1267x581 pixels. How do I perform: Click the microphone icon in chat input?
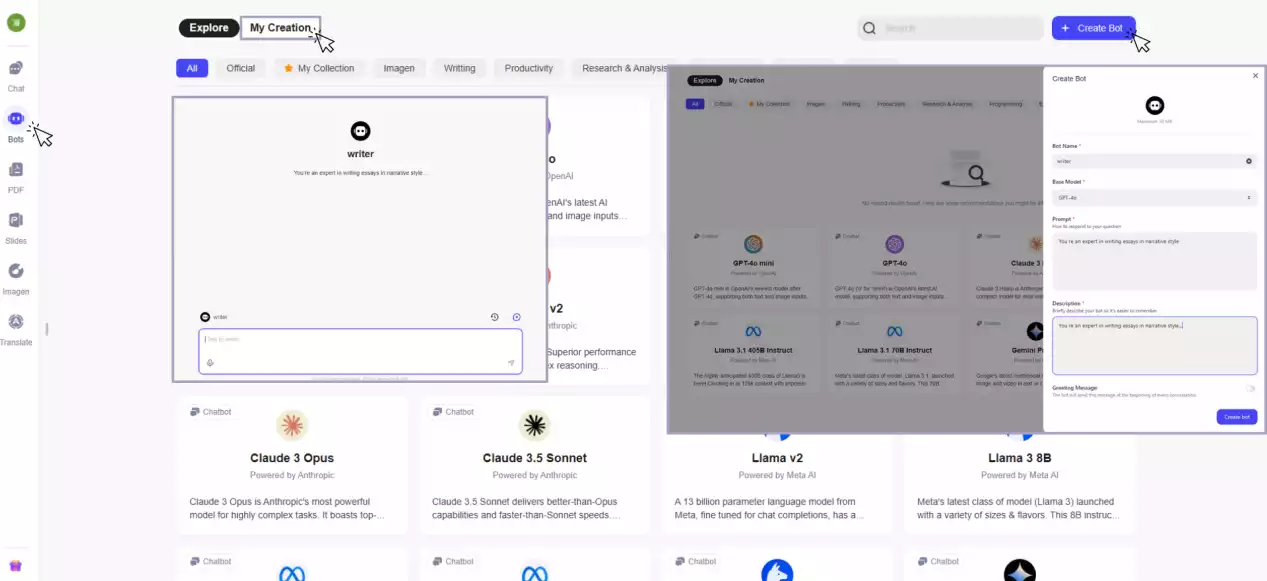210,363
